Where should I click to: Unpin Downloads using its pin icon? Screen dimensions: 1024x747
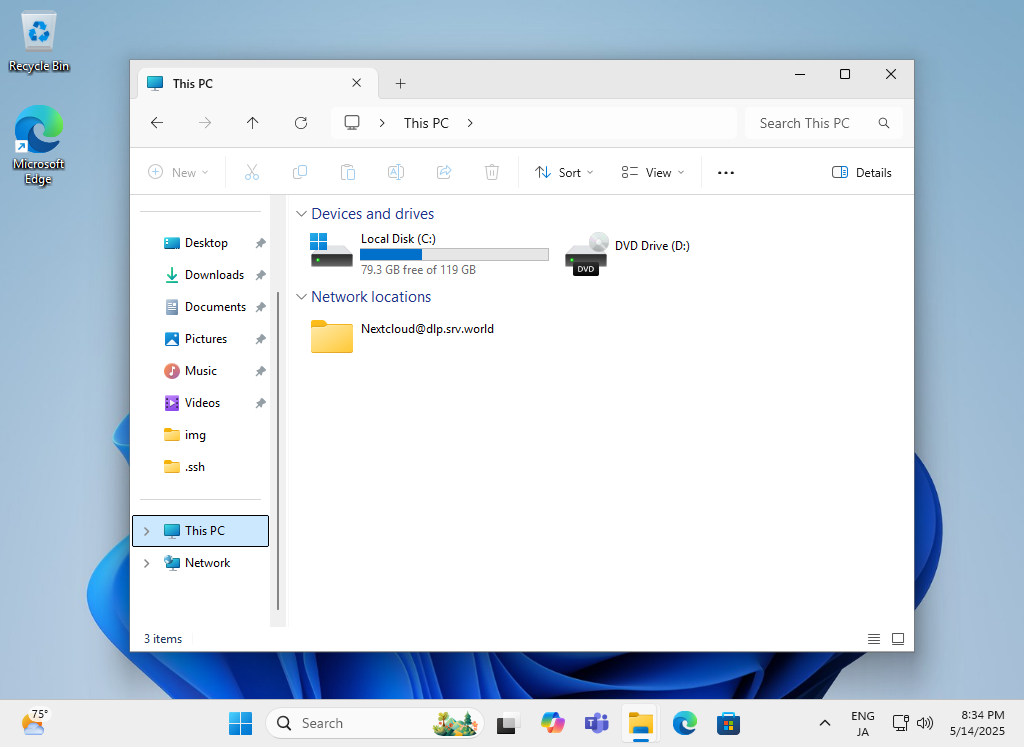261,275
